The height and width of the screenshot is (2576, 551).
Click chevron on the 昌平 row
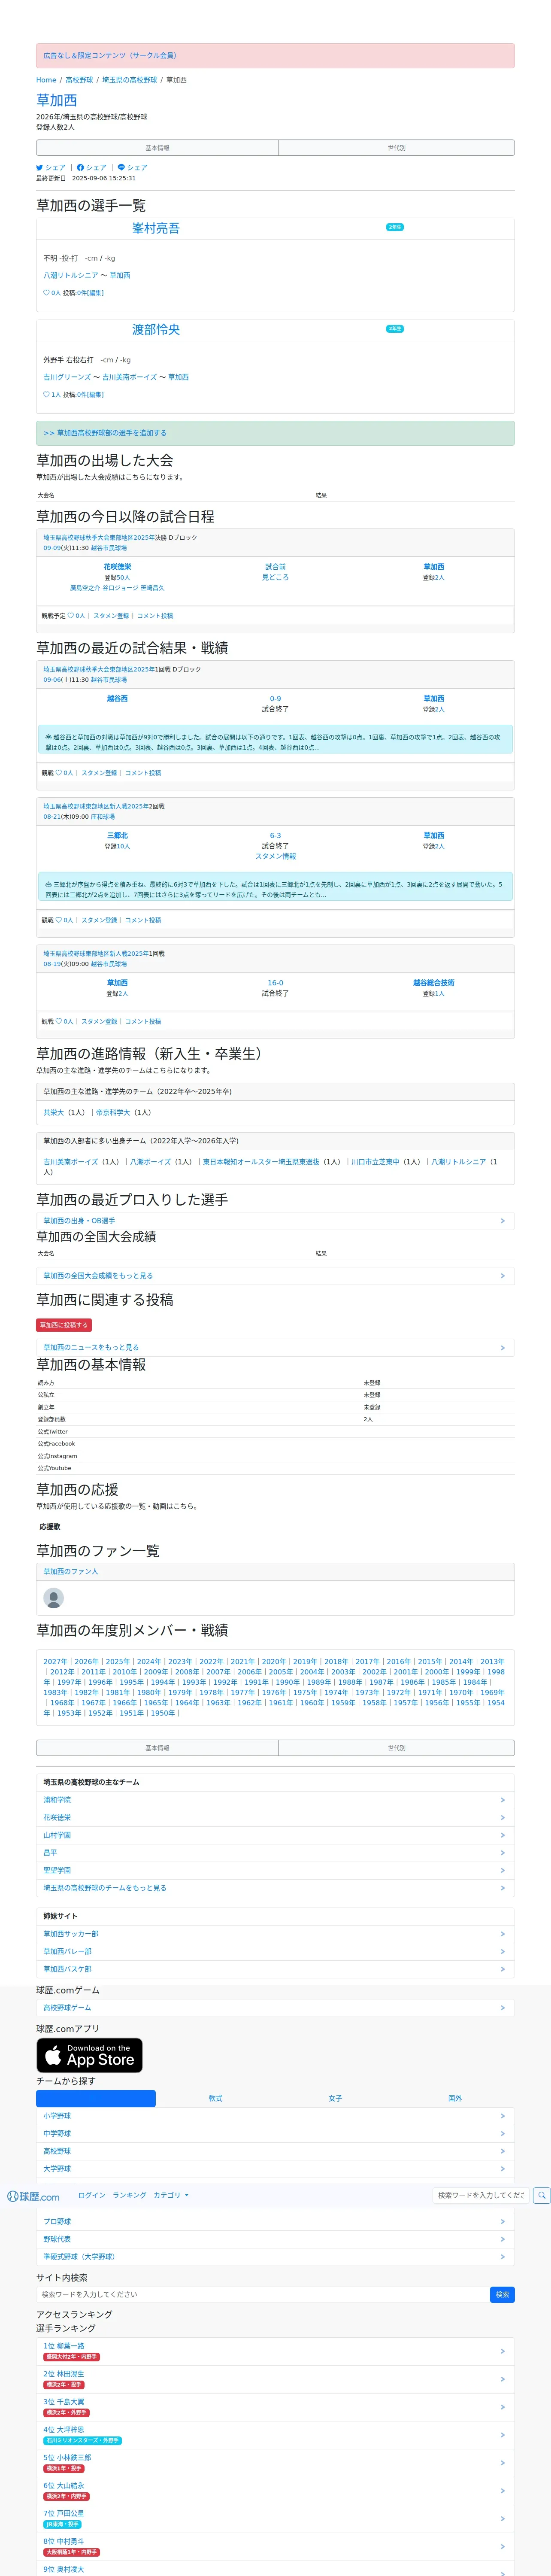502,1853
